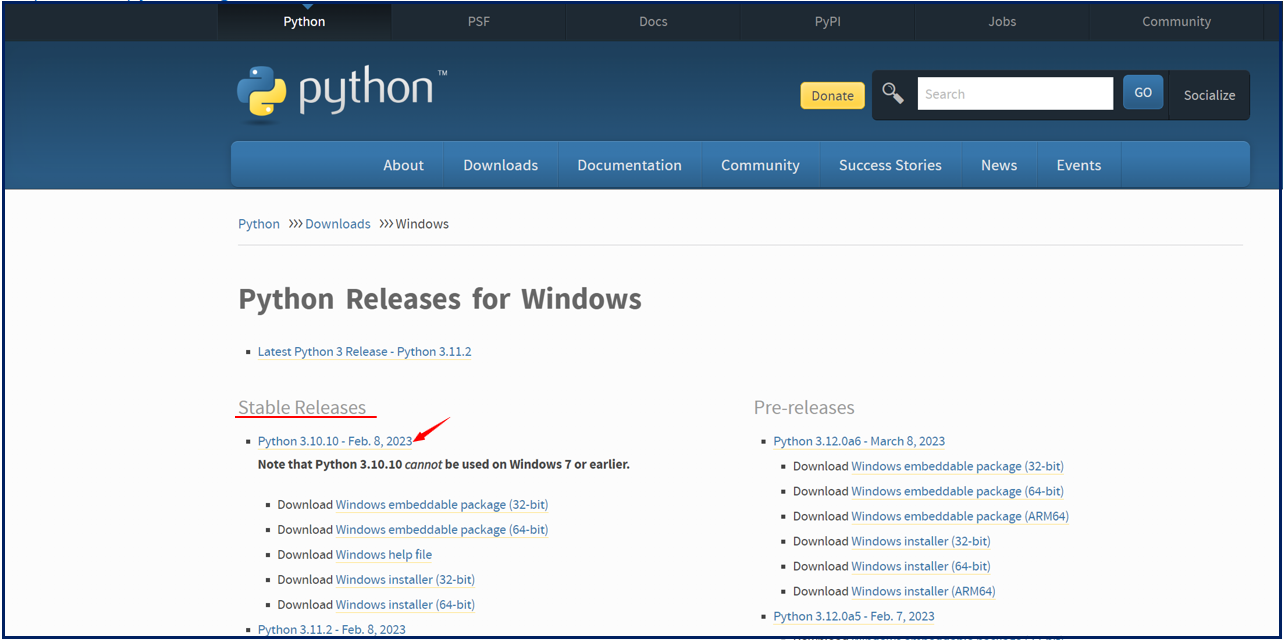Download 3.12.0a6 Windows installer (64-bit)

[921, 567]
